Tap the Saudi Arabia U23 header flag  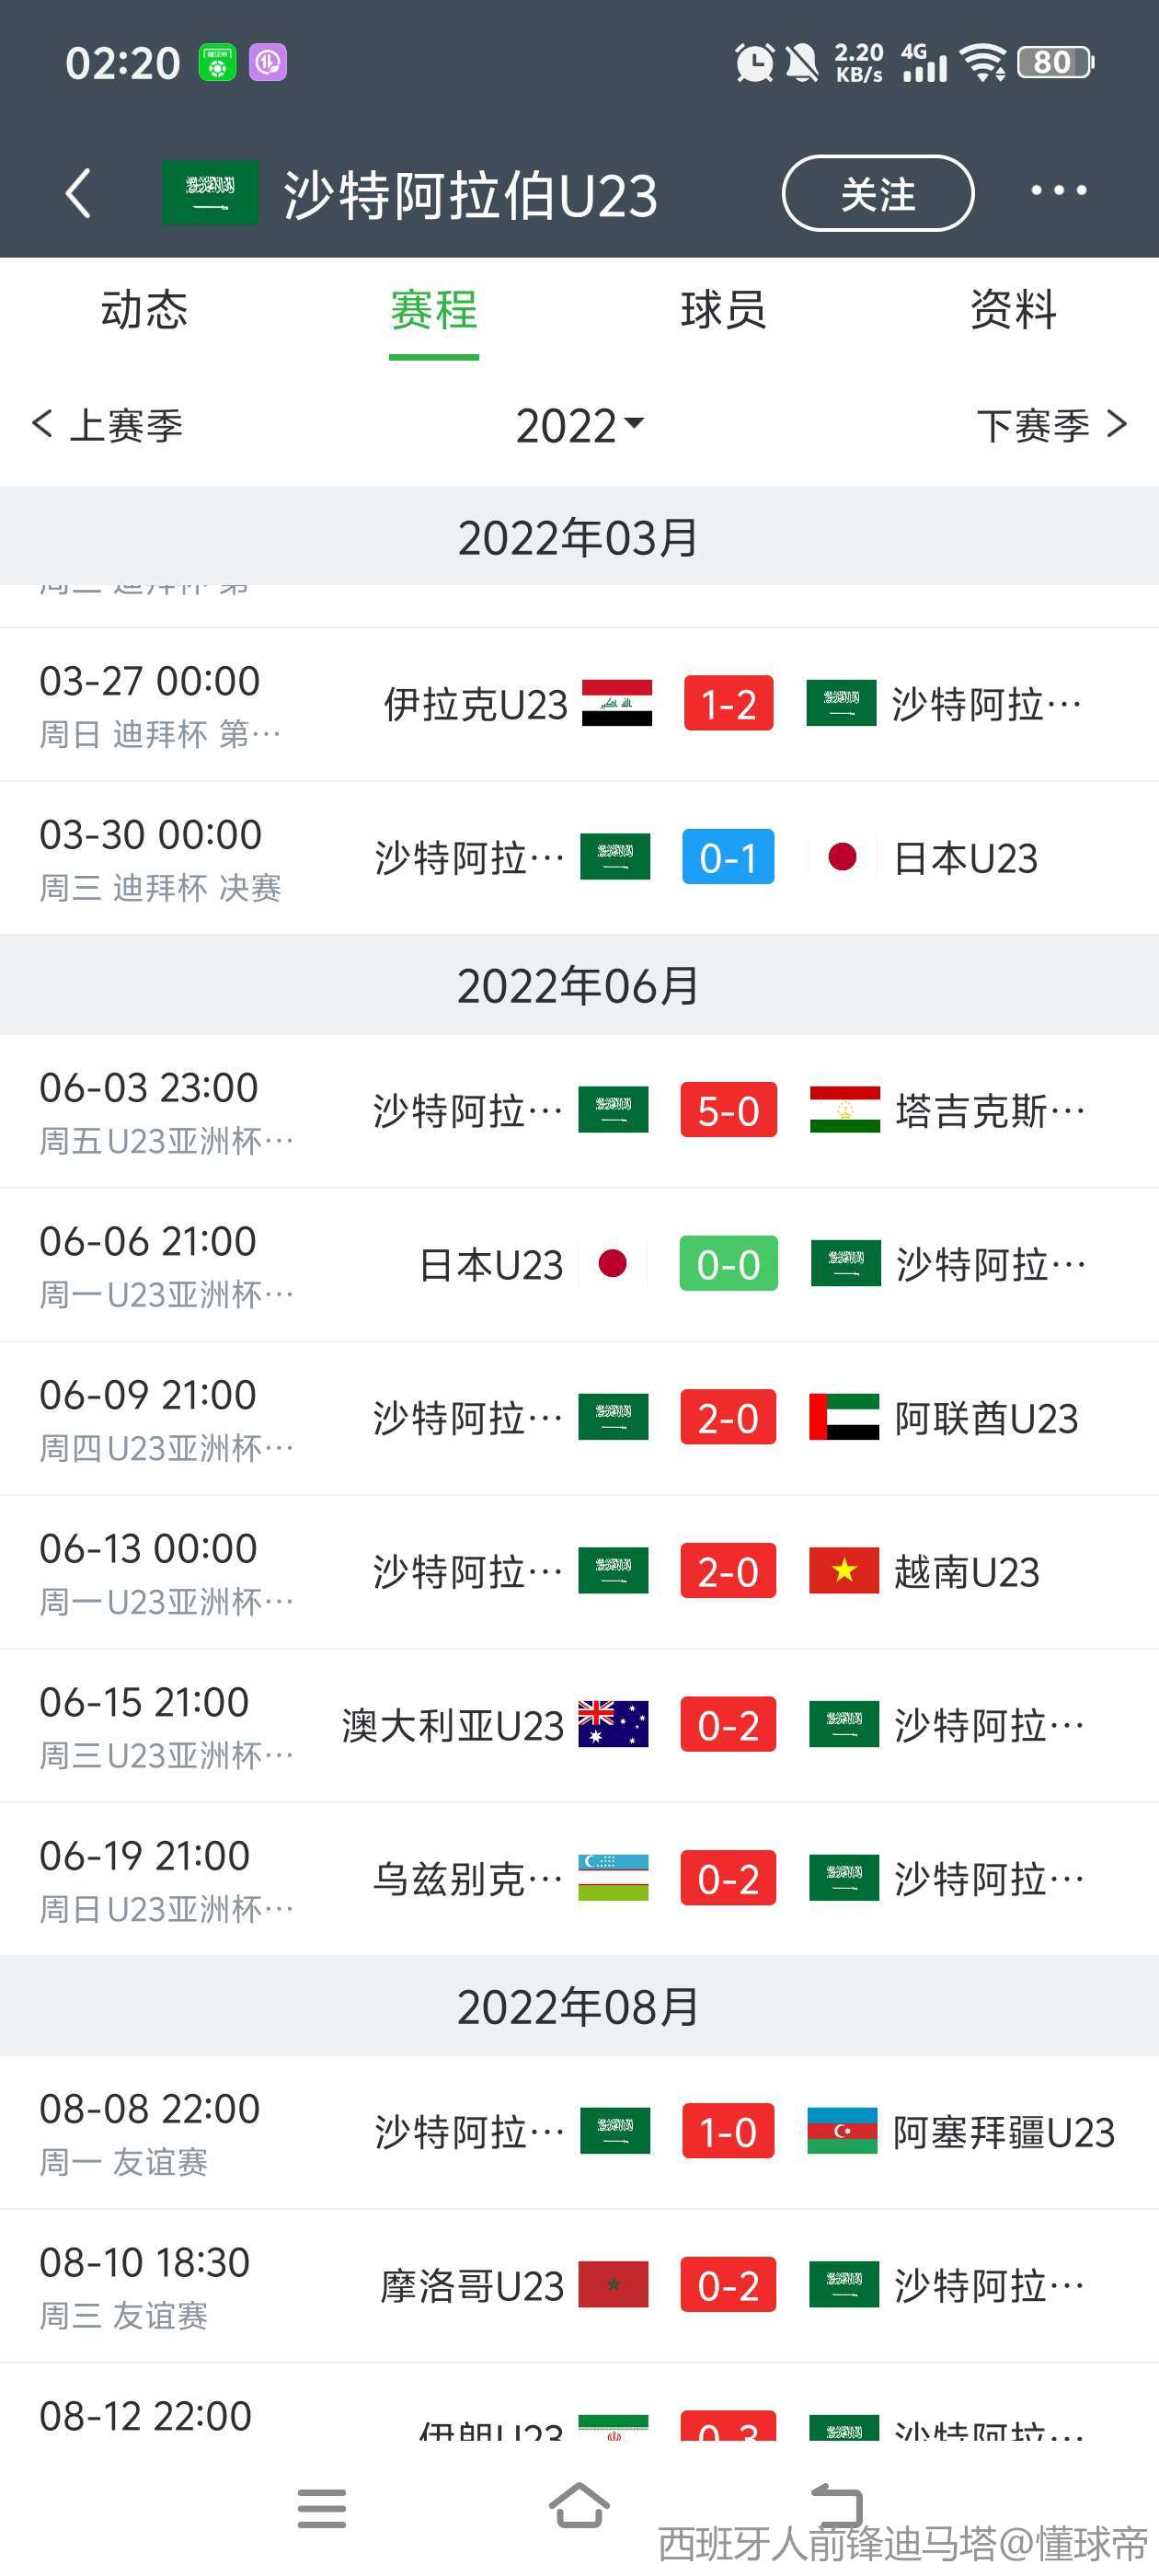pyautogui.click(x=210, y=193)
